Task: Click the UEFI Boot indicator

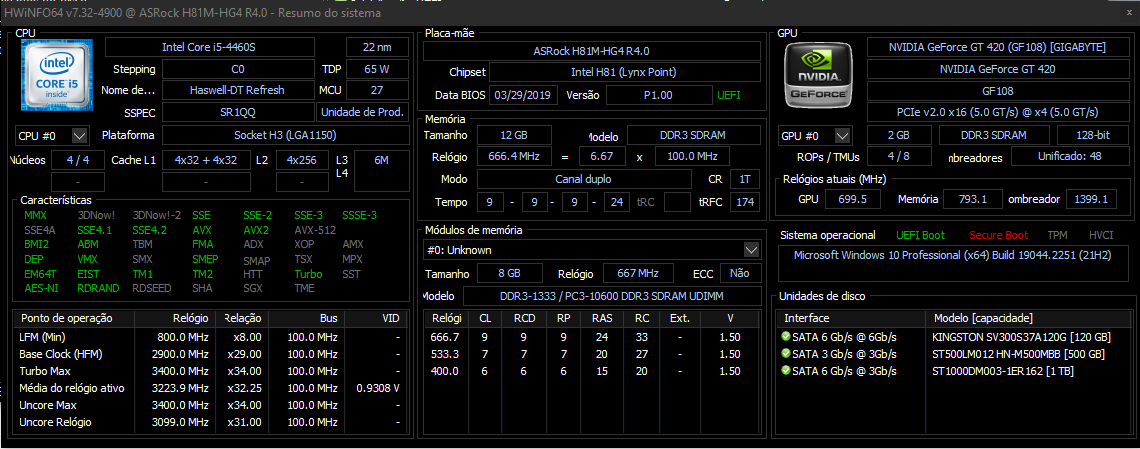Action: tap(920, 235)
